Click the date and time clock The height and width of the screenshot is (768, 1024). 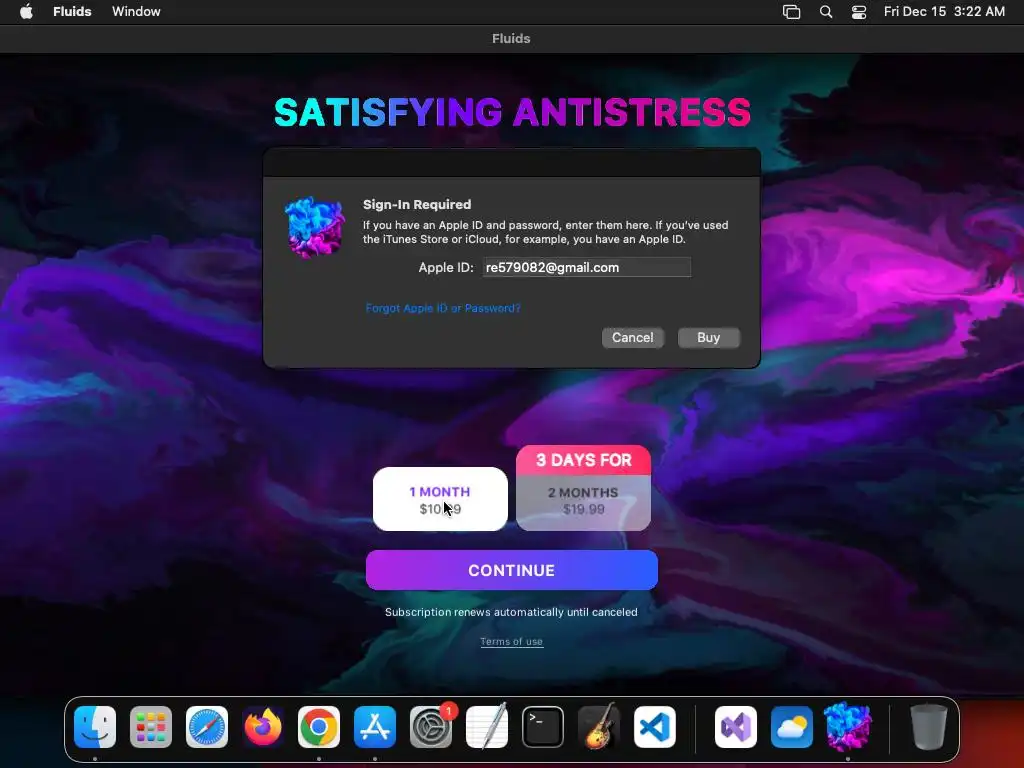pyautogui.click(x=944, y=11)
